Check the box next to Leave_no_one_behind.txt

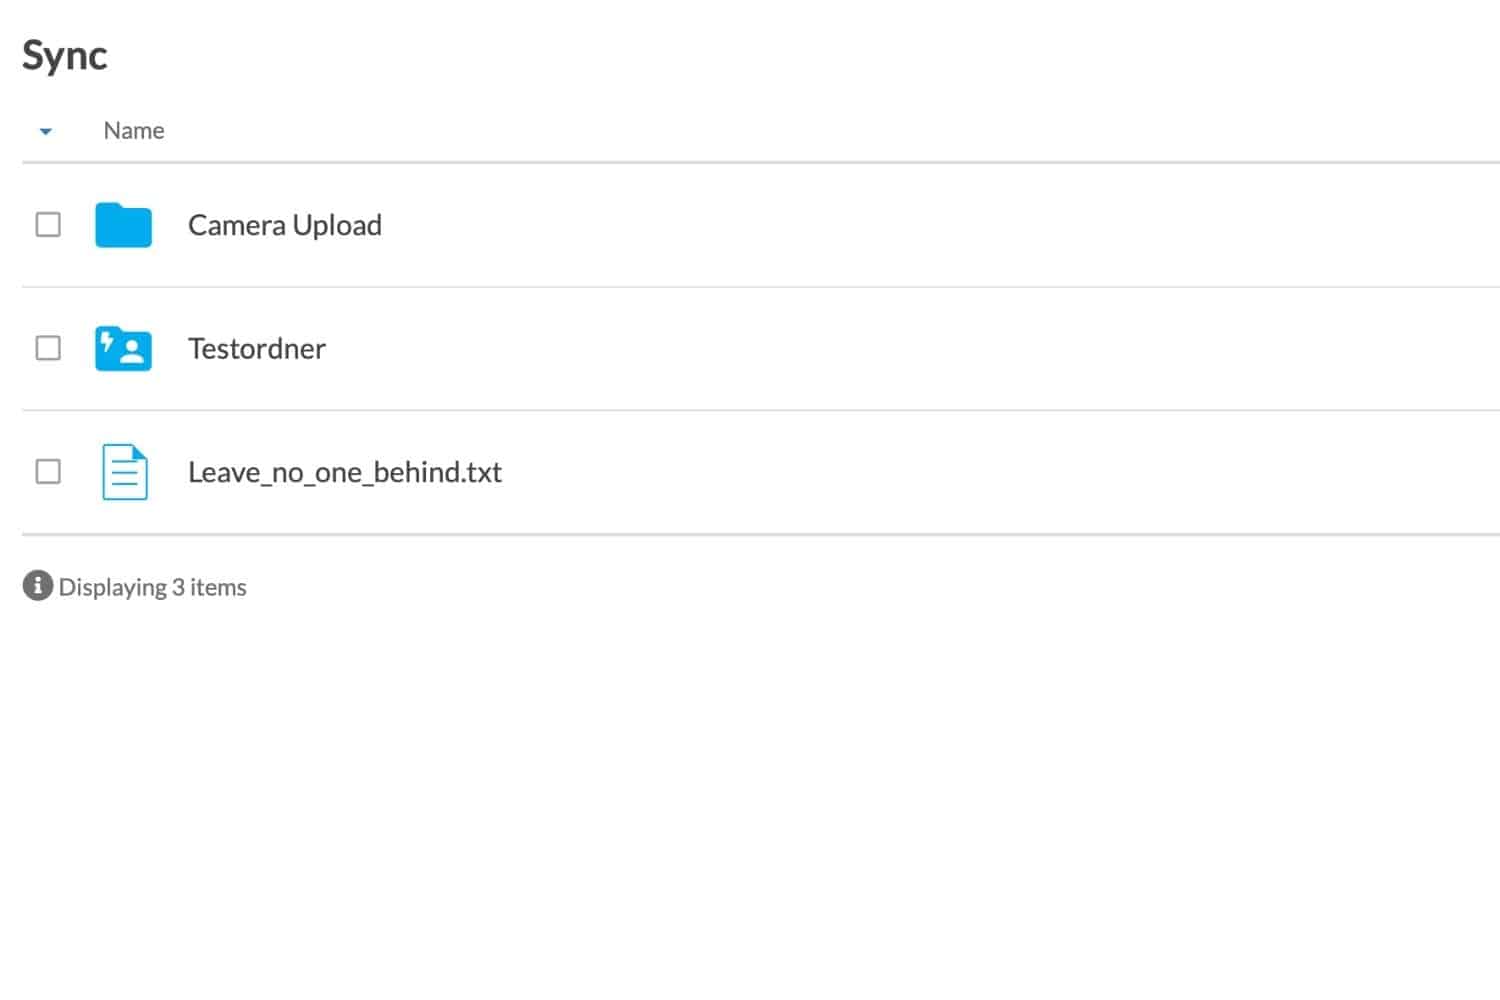48,472
